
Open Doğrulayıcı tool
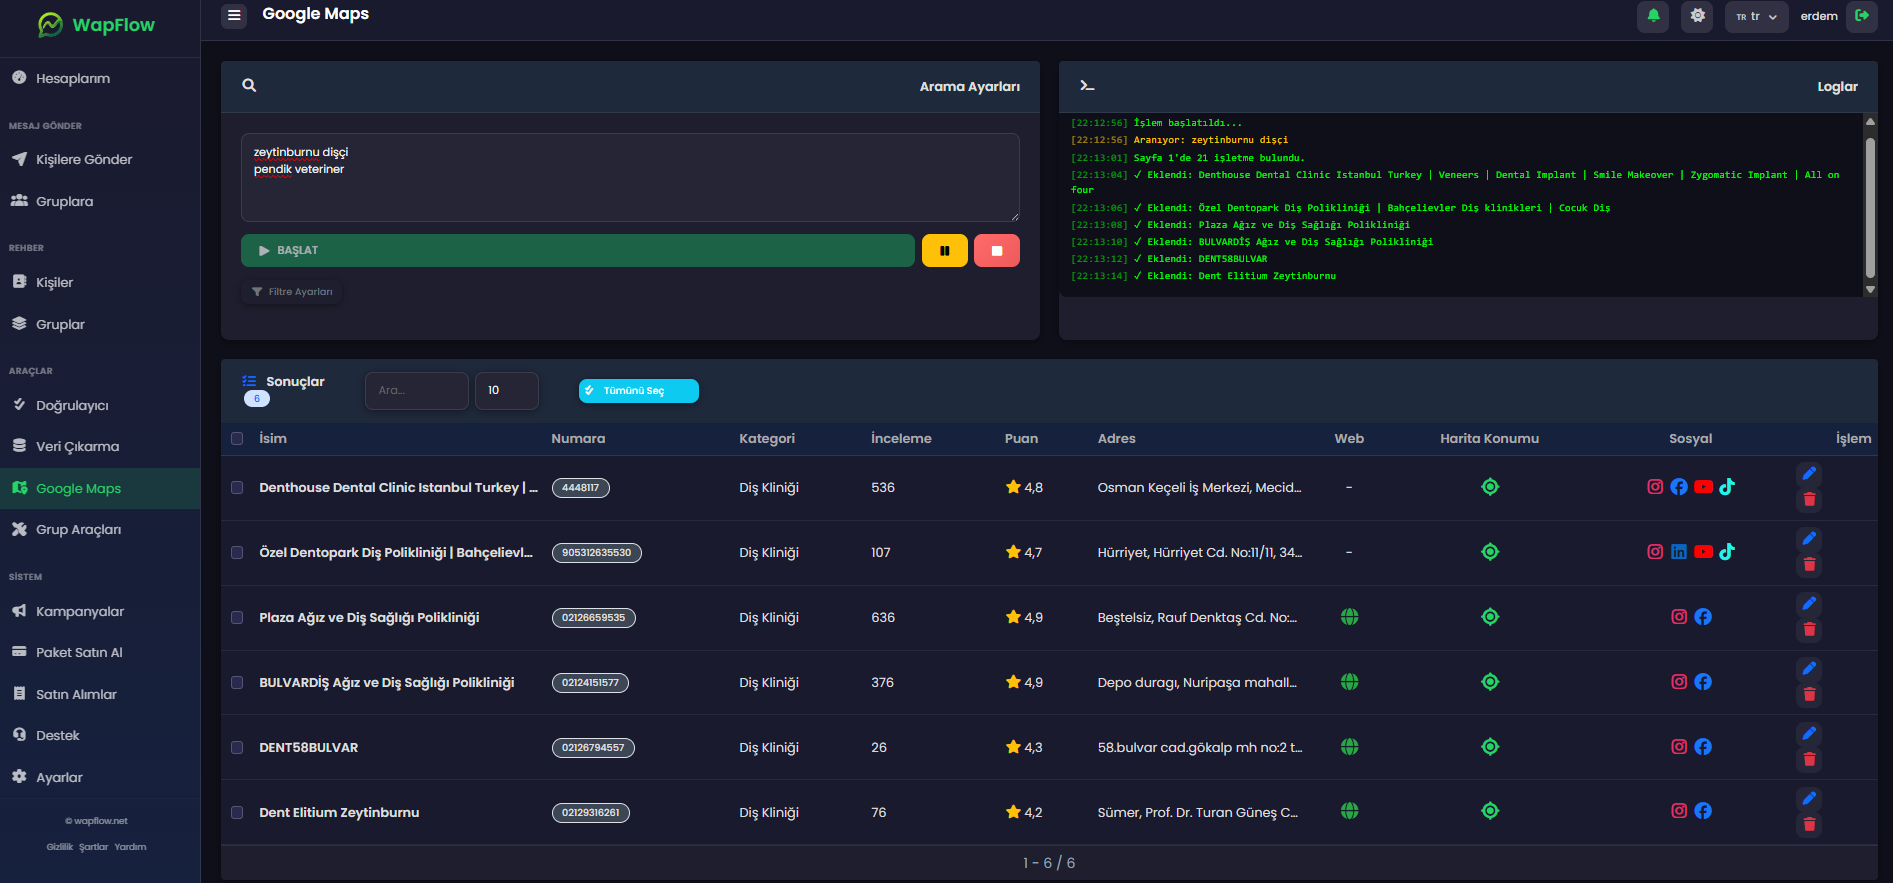pyautogui.click(x=100, y=405)
